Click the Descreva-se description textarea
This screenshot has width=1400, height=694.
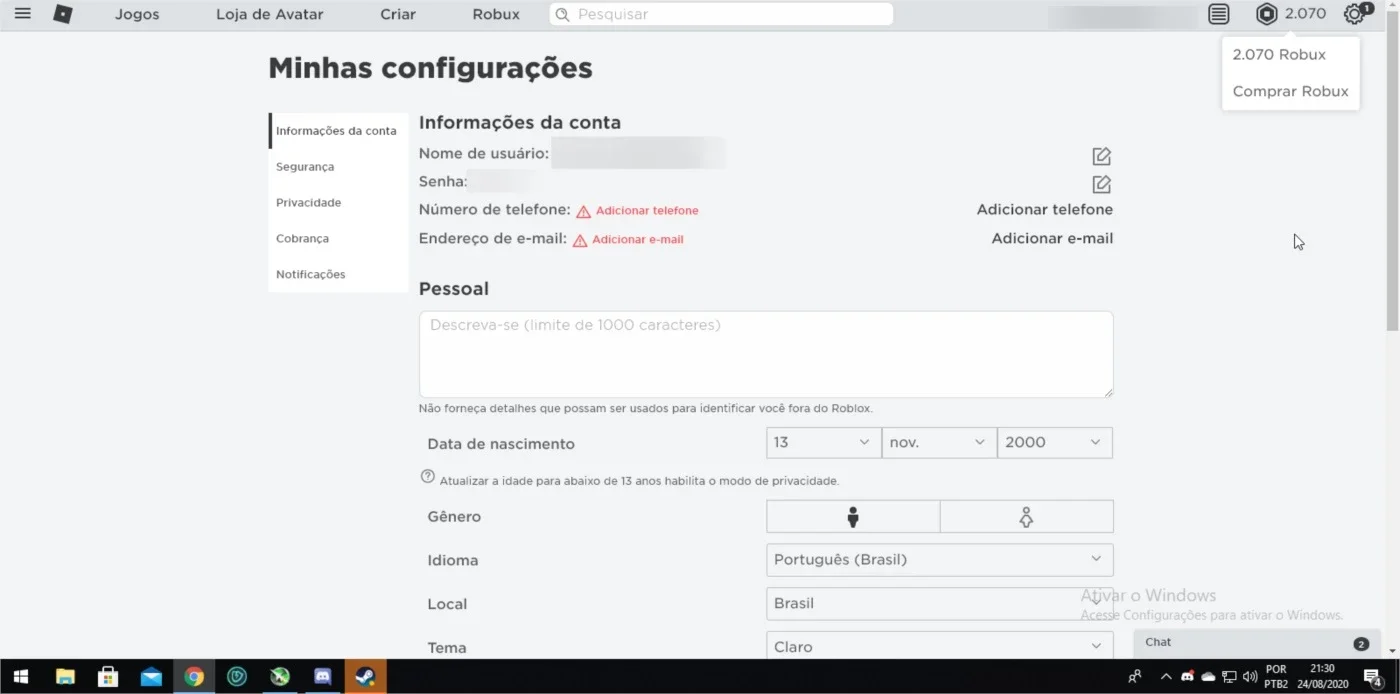click(x=766, y=354)
